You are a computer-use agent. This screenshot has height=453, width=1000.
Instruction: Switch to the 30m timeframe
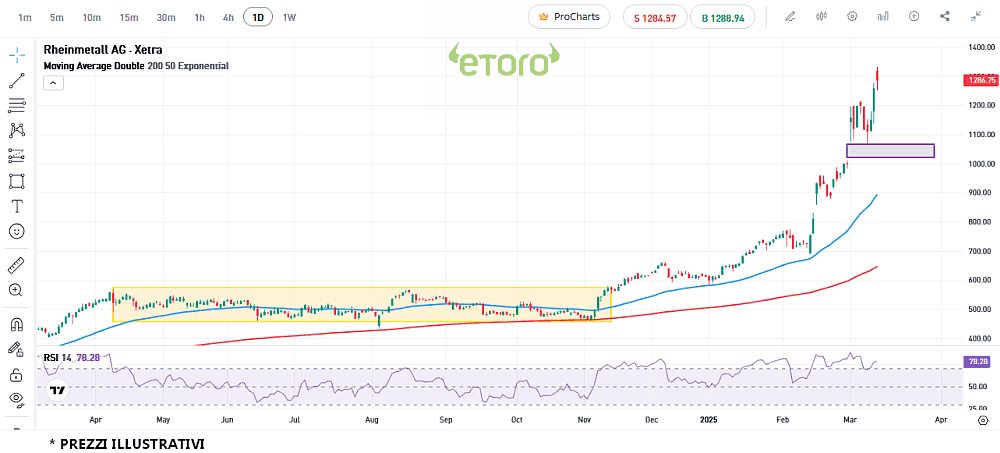point(166,17)
